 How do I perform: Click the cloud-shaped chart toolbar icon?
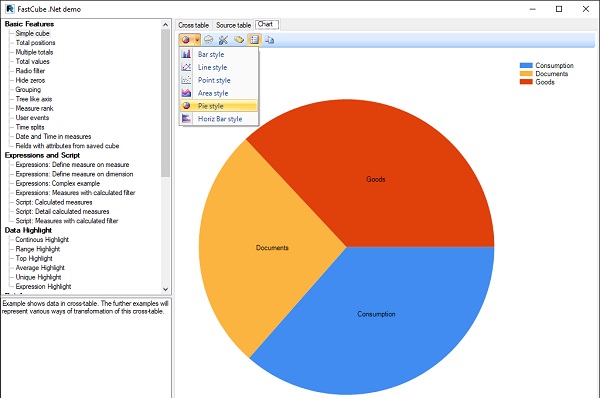(x=209, y=40)
